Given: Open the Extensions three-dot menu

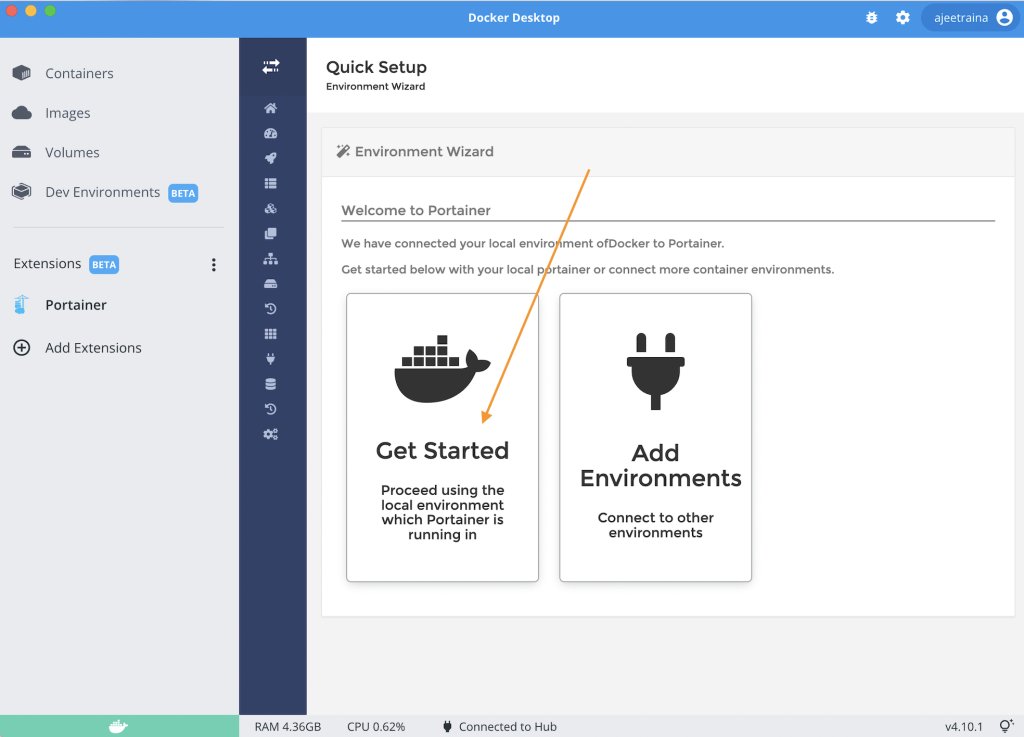Looking at the screenshot, I should tap(214, 264).
